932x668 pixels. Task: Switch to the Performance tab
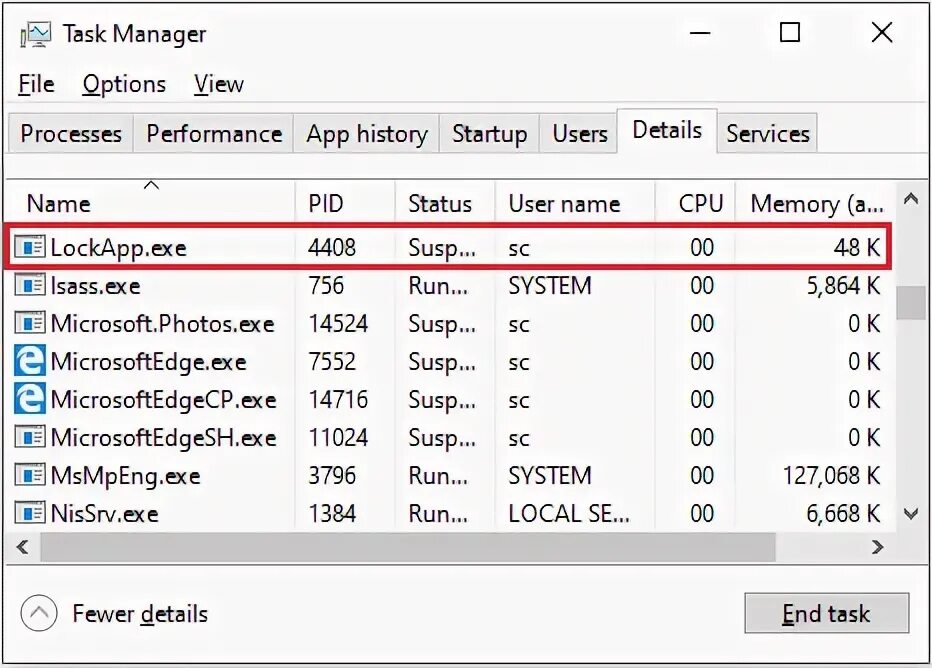click(214, 134)
